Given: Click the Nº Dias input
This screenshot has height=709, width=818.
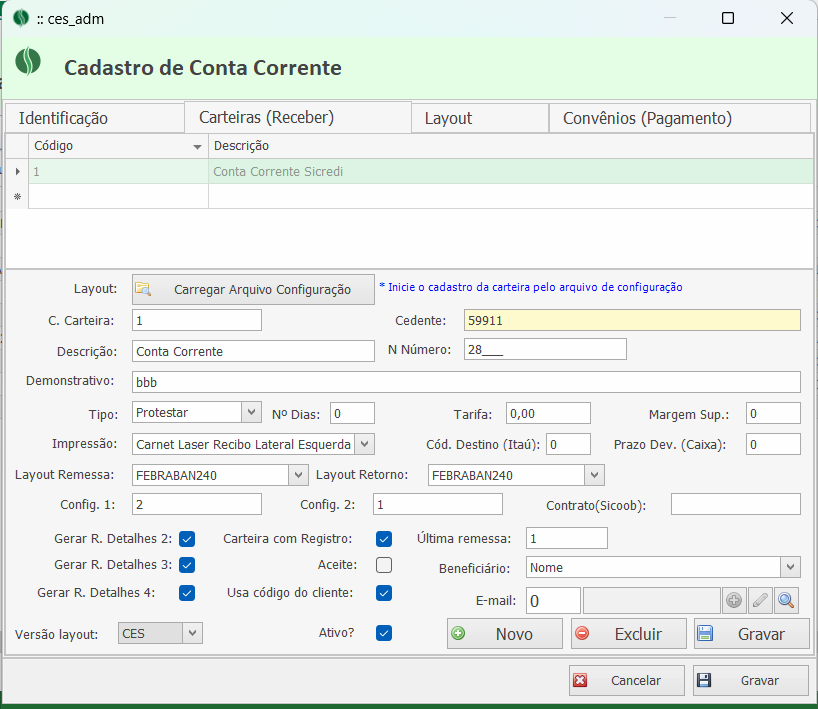Looking at the screenshot, I should (352, 413).
